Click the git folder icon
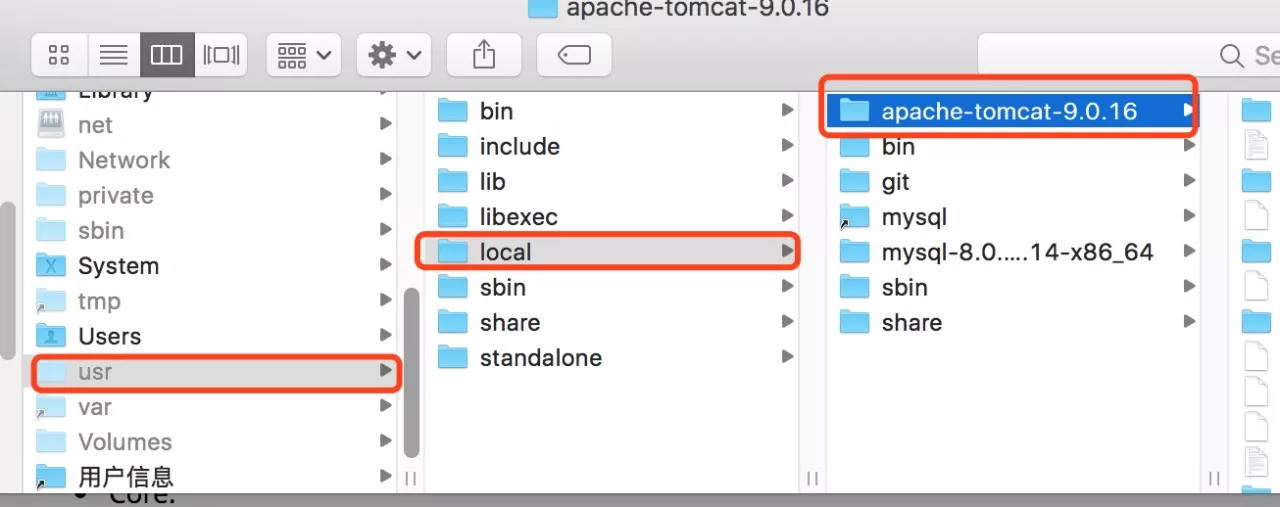This screenshot has width=1280, height=507. [854, 181]
